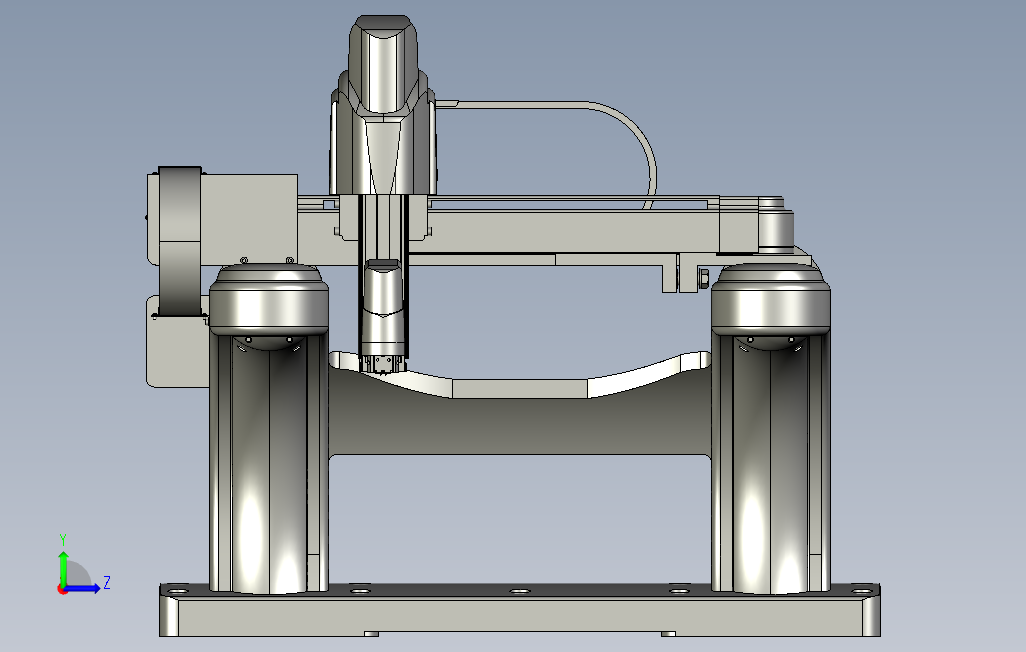Select the long flat base plate

(x=520, y=610)
